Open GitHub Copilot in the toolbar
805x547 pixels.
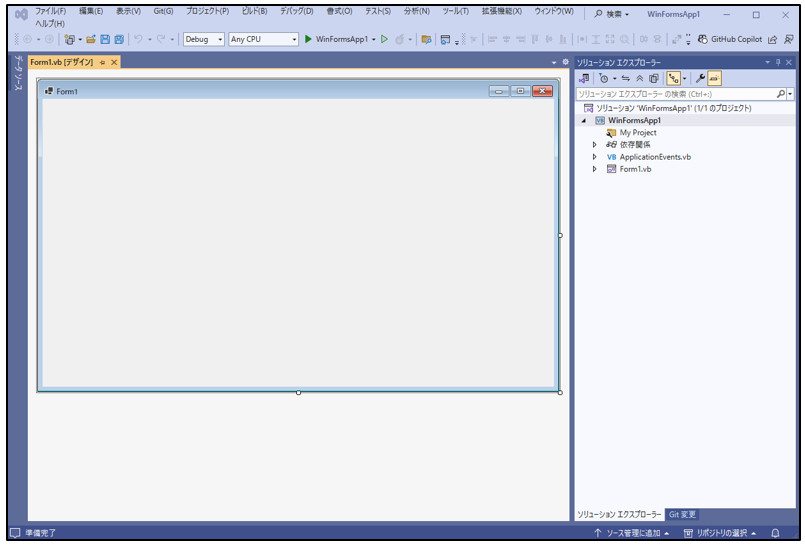click(x=728, y=40)
